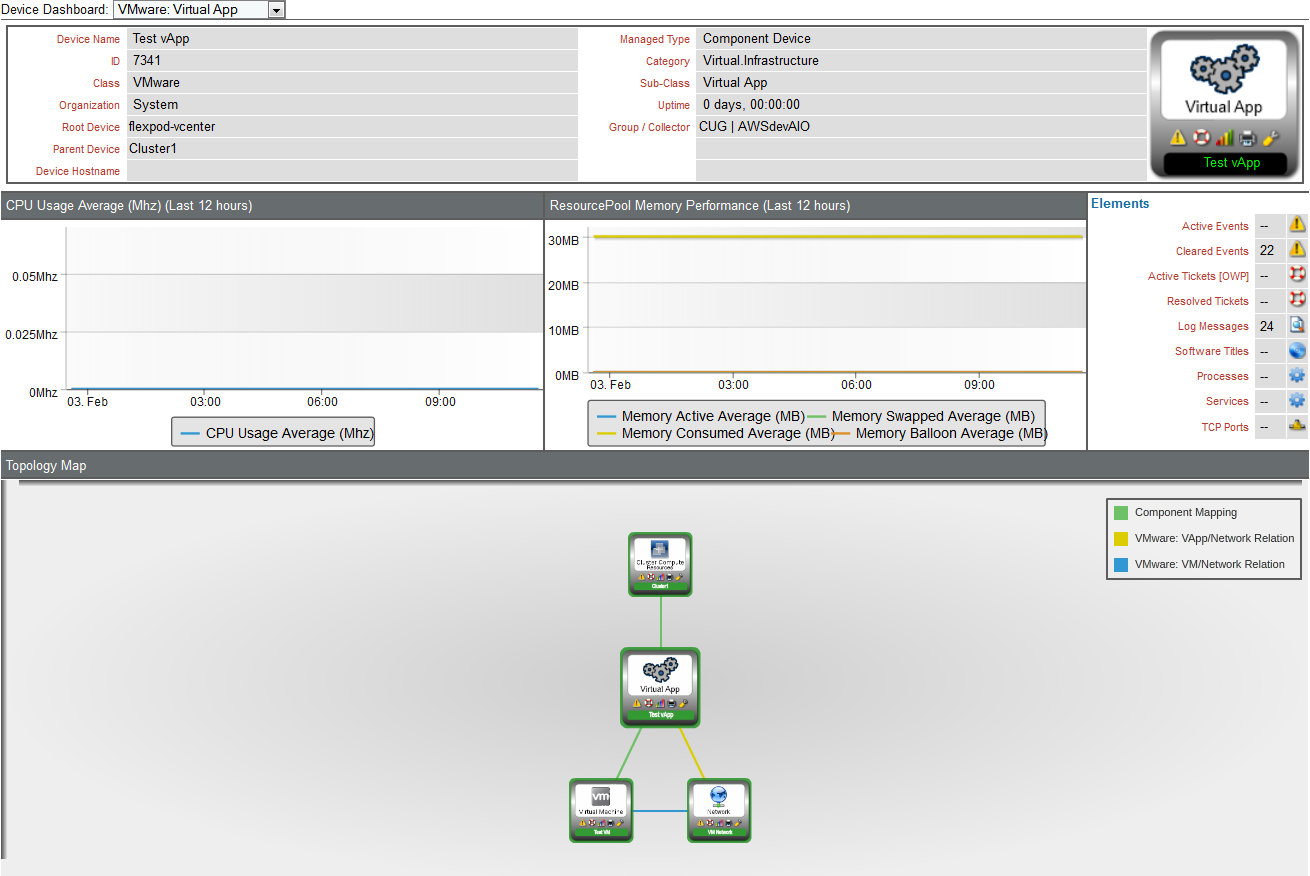Click the Root Device value flexpod-vcenter
This screenshot has height=876, width=1310.
(172, 127)
